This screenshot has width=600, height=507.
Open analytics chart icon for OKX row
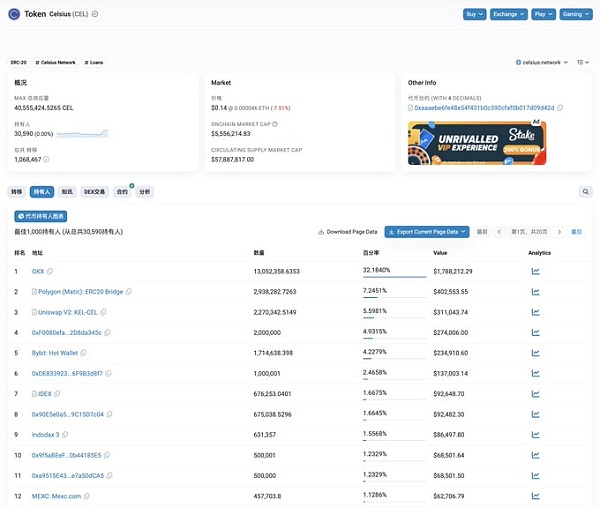tap(535, 270)
